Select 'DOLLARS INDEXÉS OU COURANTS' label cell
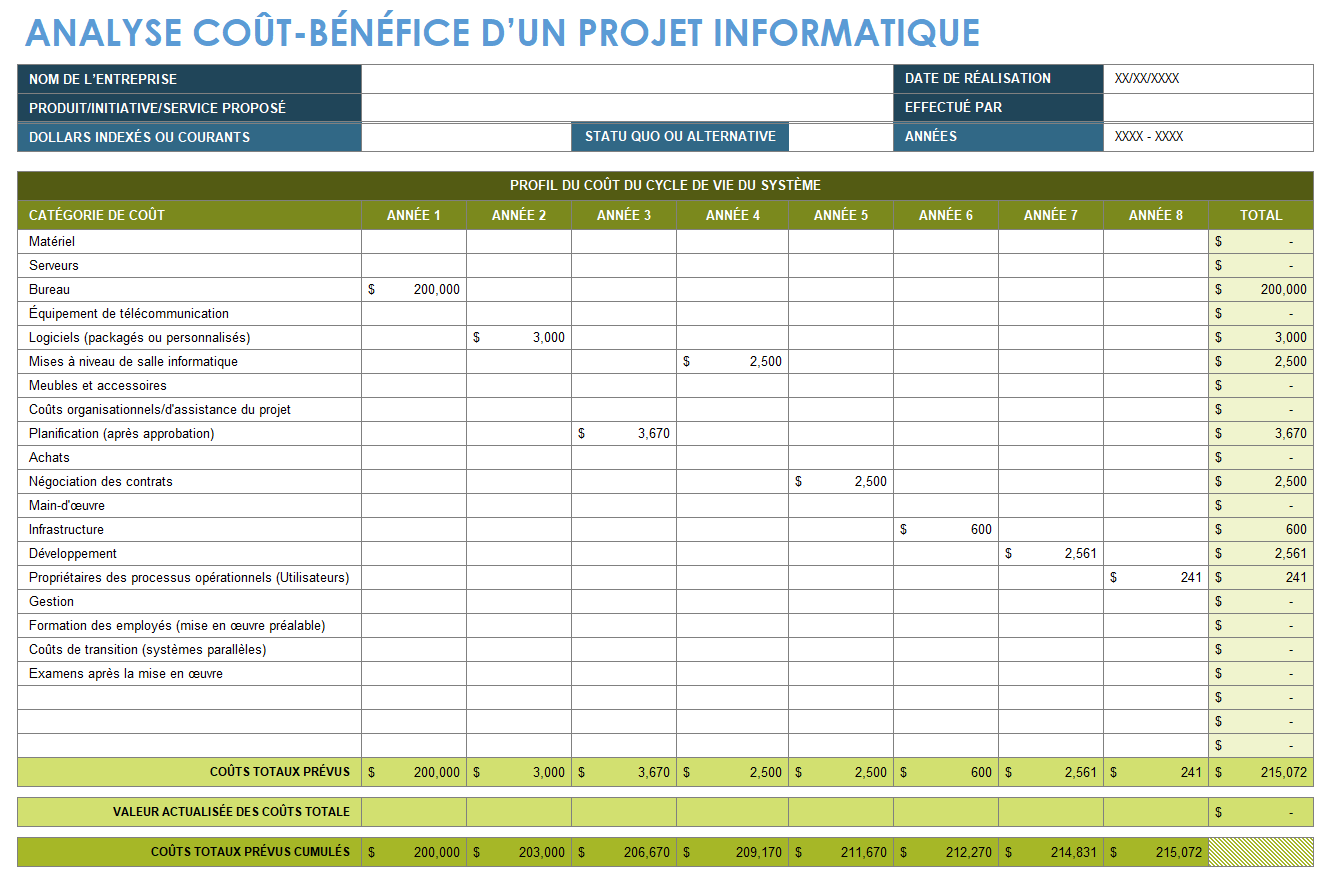This screenshot has width=1343, height=883. pos(190,137)
